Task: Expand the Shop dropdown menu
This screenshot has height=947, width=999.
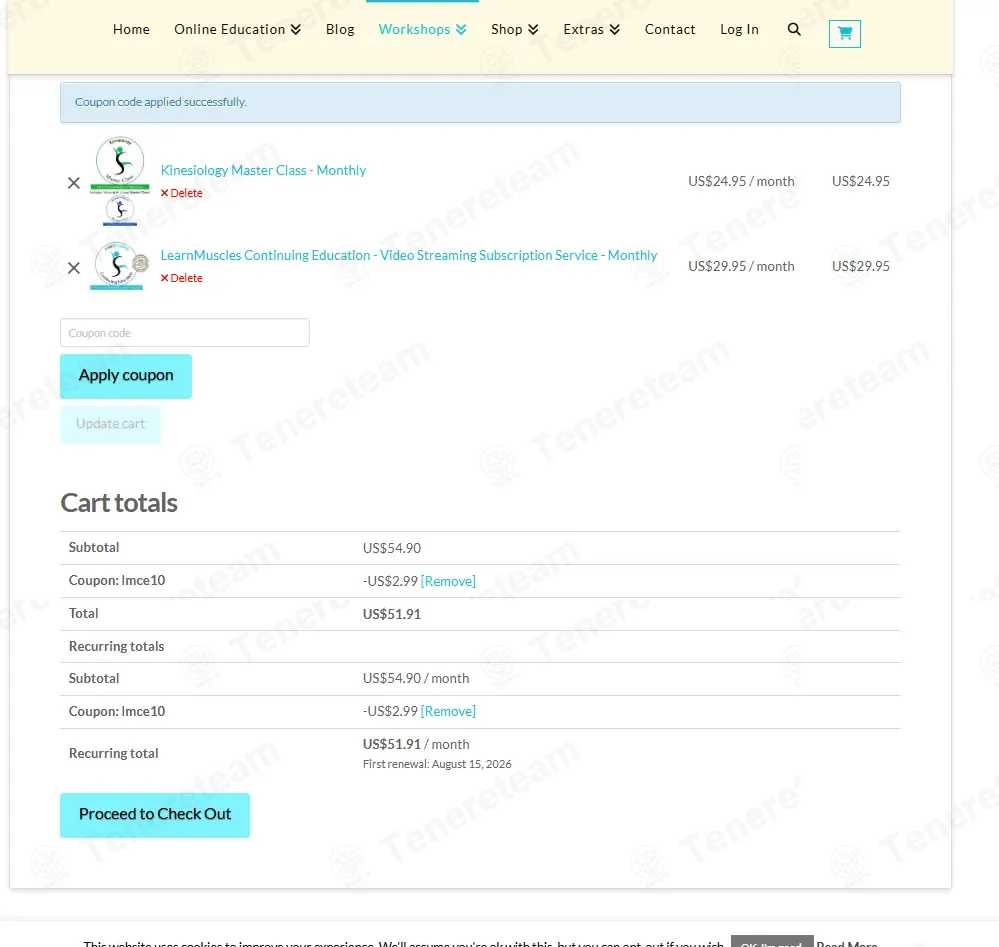Action: (515, 29)
